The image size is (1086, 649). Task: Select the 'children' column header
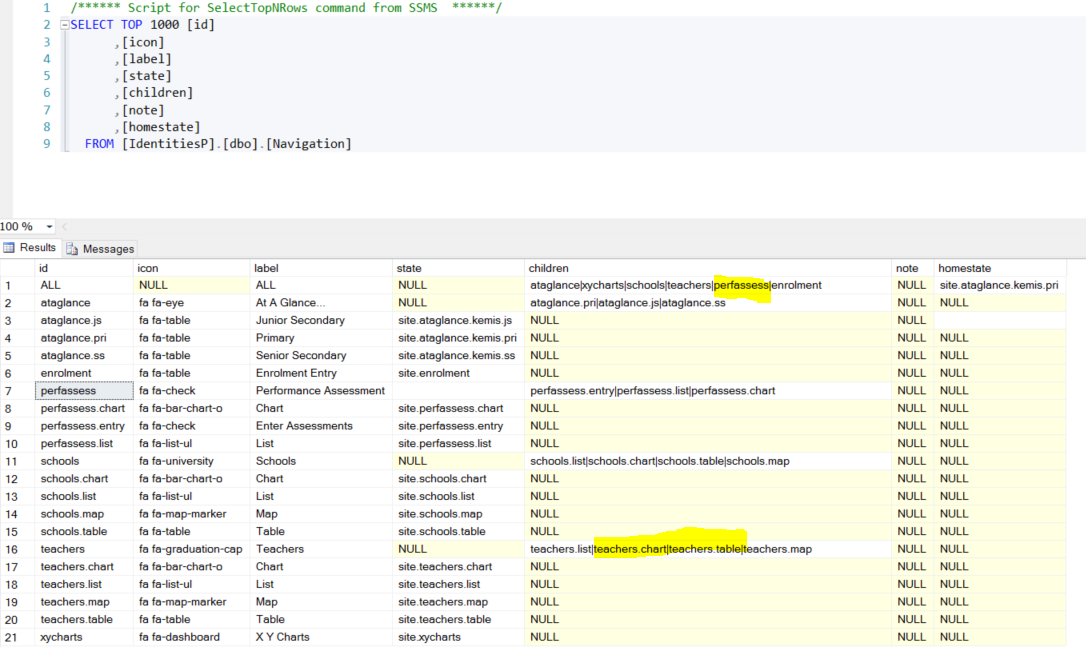(x=549, y=268)
